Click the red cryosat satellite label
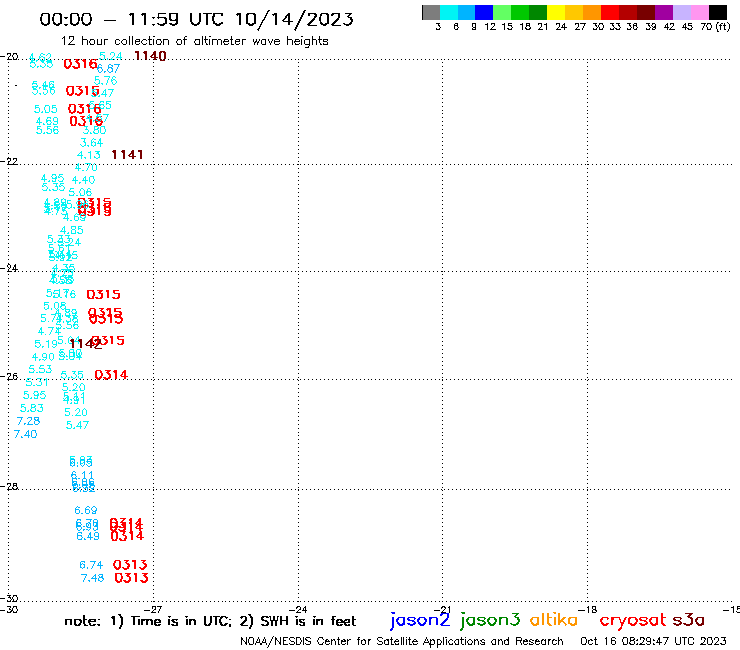The width and height of the screenshot is (740, 650). pyautogui.click(x=633, y=621)
